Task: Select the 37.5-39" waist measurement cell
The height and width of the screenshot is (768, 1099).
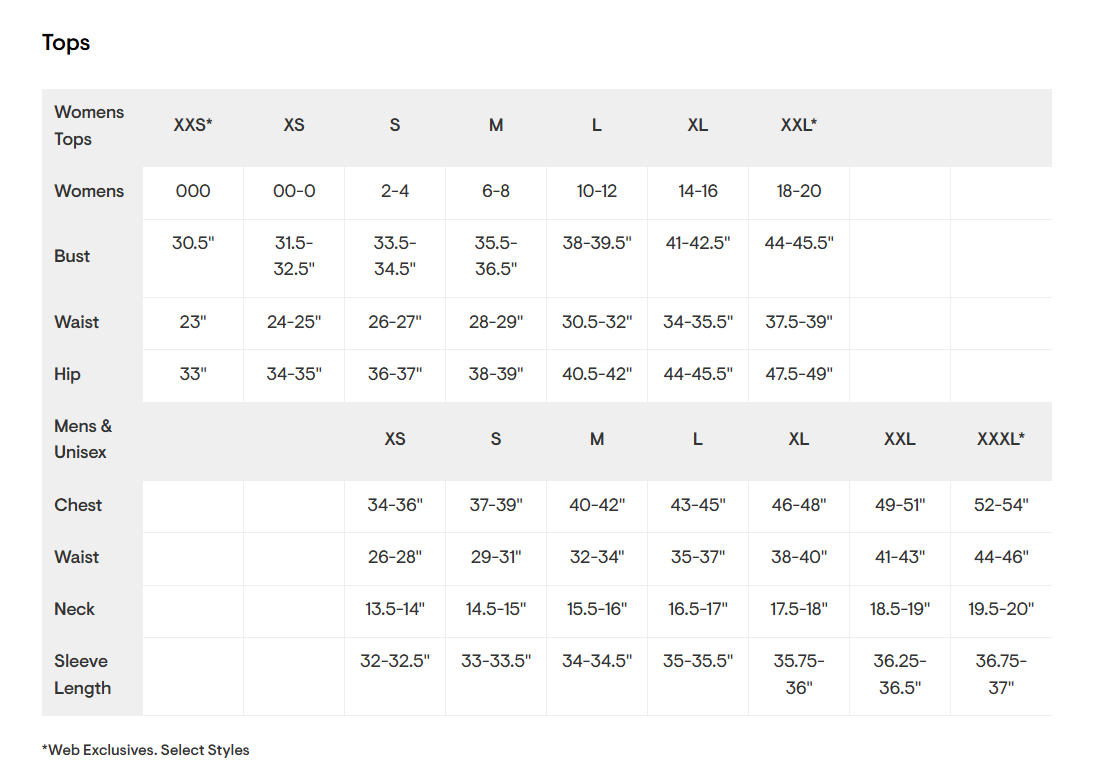Action: 799,322
